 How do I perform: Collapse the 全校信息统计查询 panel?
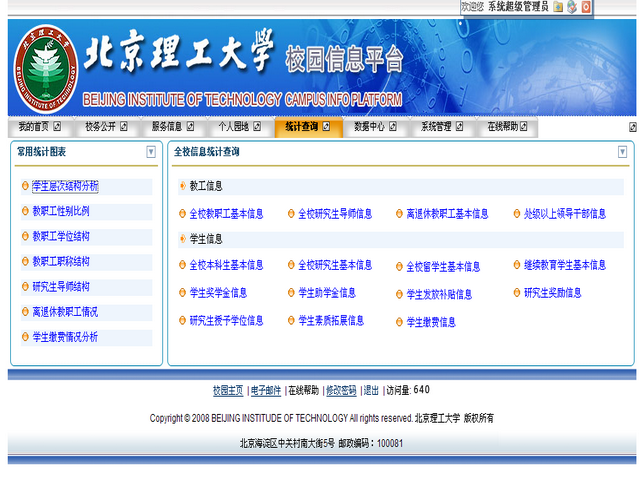point(623,152)
